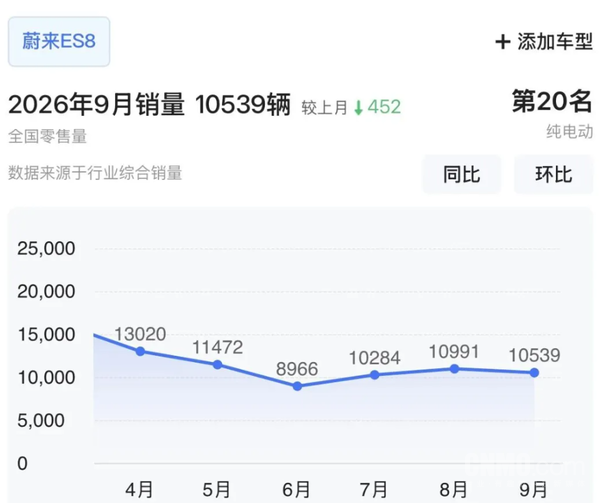Click the 9月 axis label
Viewport: 600px width, 503px height.
click(x=533, y=490)
